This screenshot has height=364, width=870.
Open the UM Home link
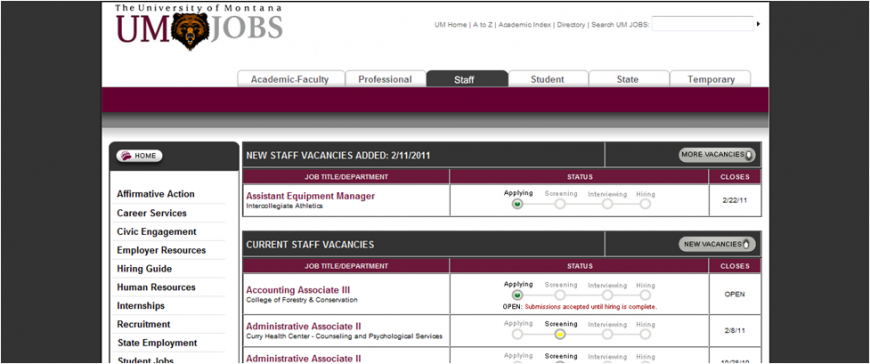pyautogui.click(x=451, y=25)
